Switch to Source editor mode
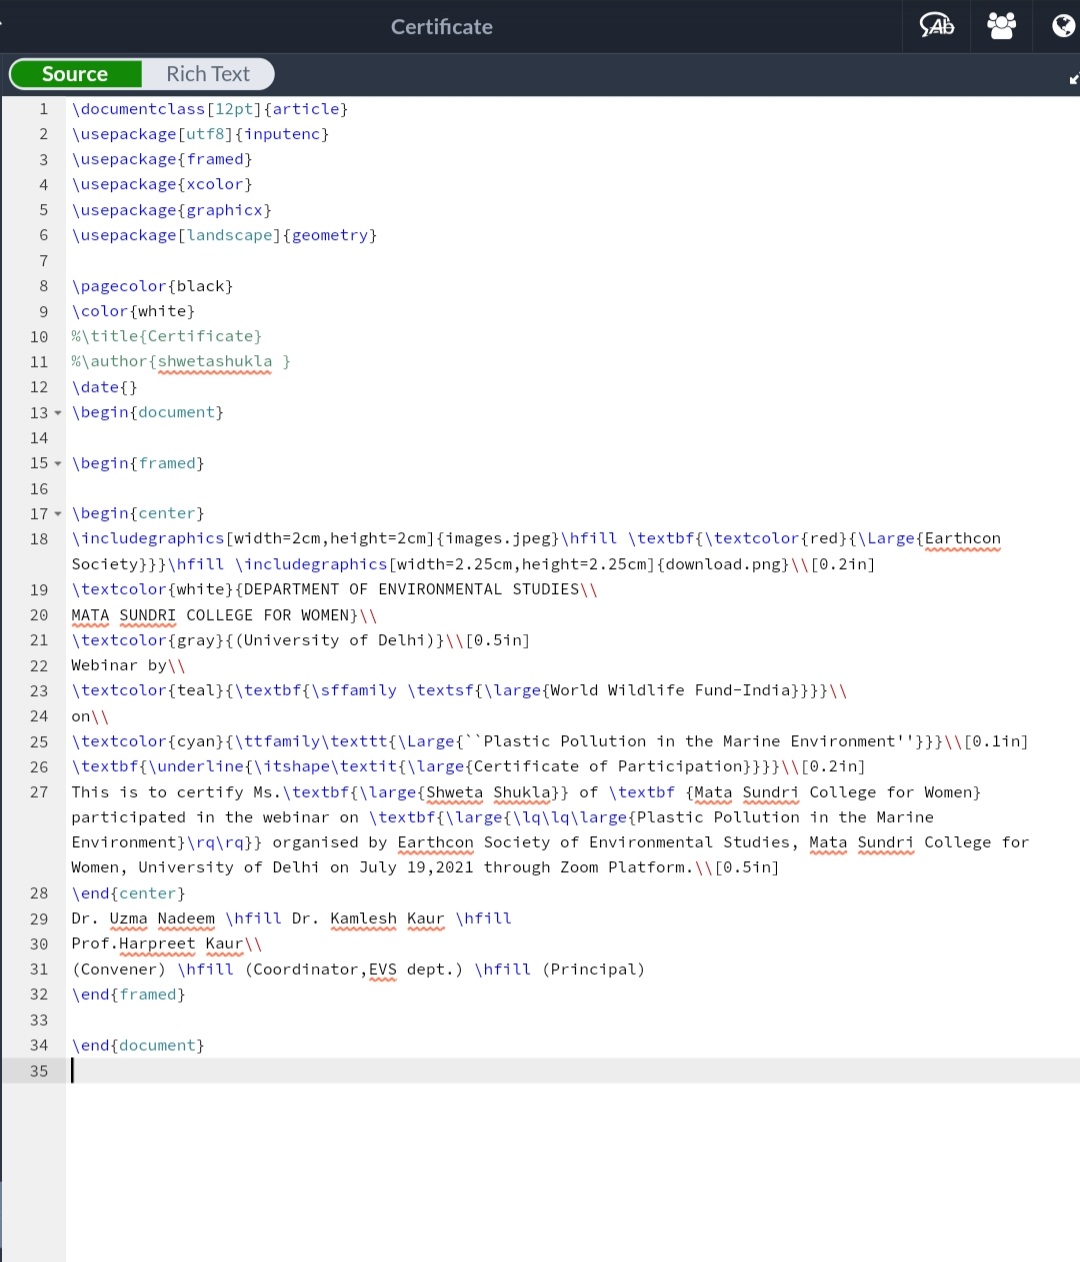The width and height of the screenshot is (1080, 1262). pos(75,74)
